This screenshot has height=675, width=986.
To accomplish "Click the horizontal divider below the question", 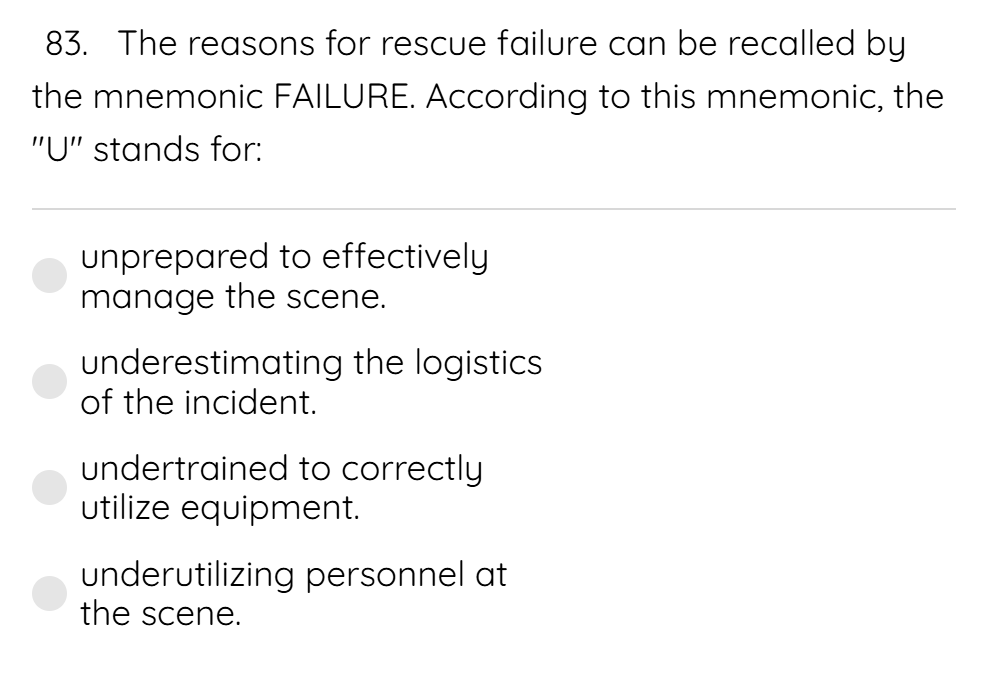I will pos(494,208).
